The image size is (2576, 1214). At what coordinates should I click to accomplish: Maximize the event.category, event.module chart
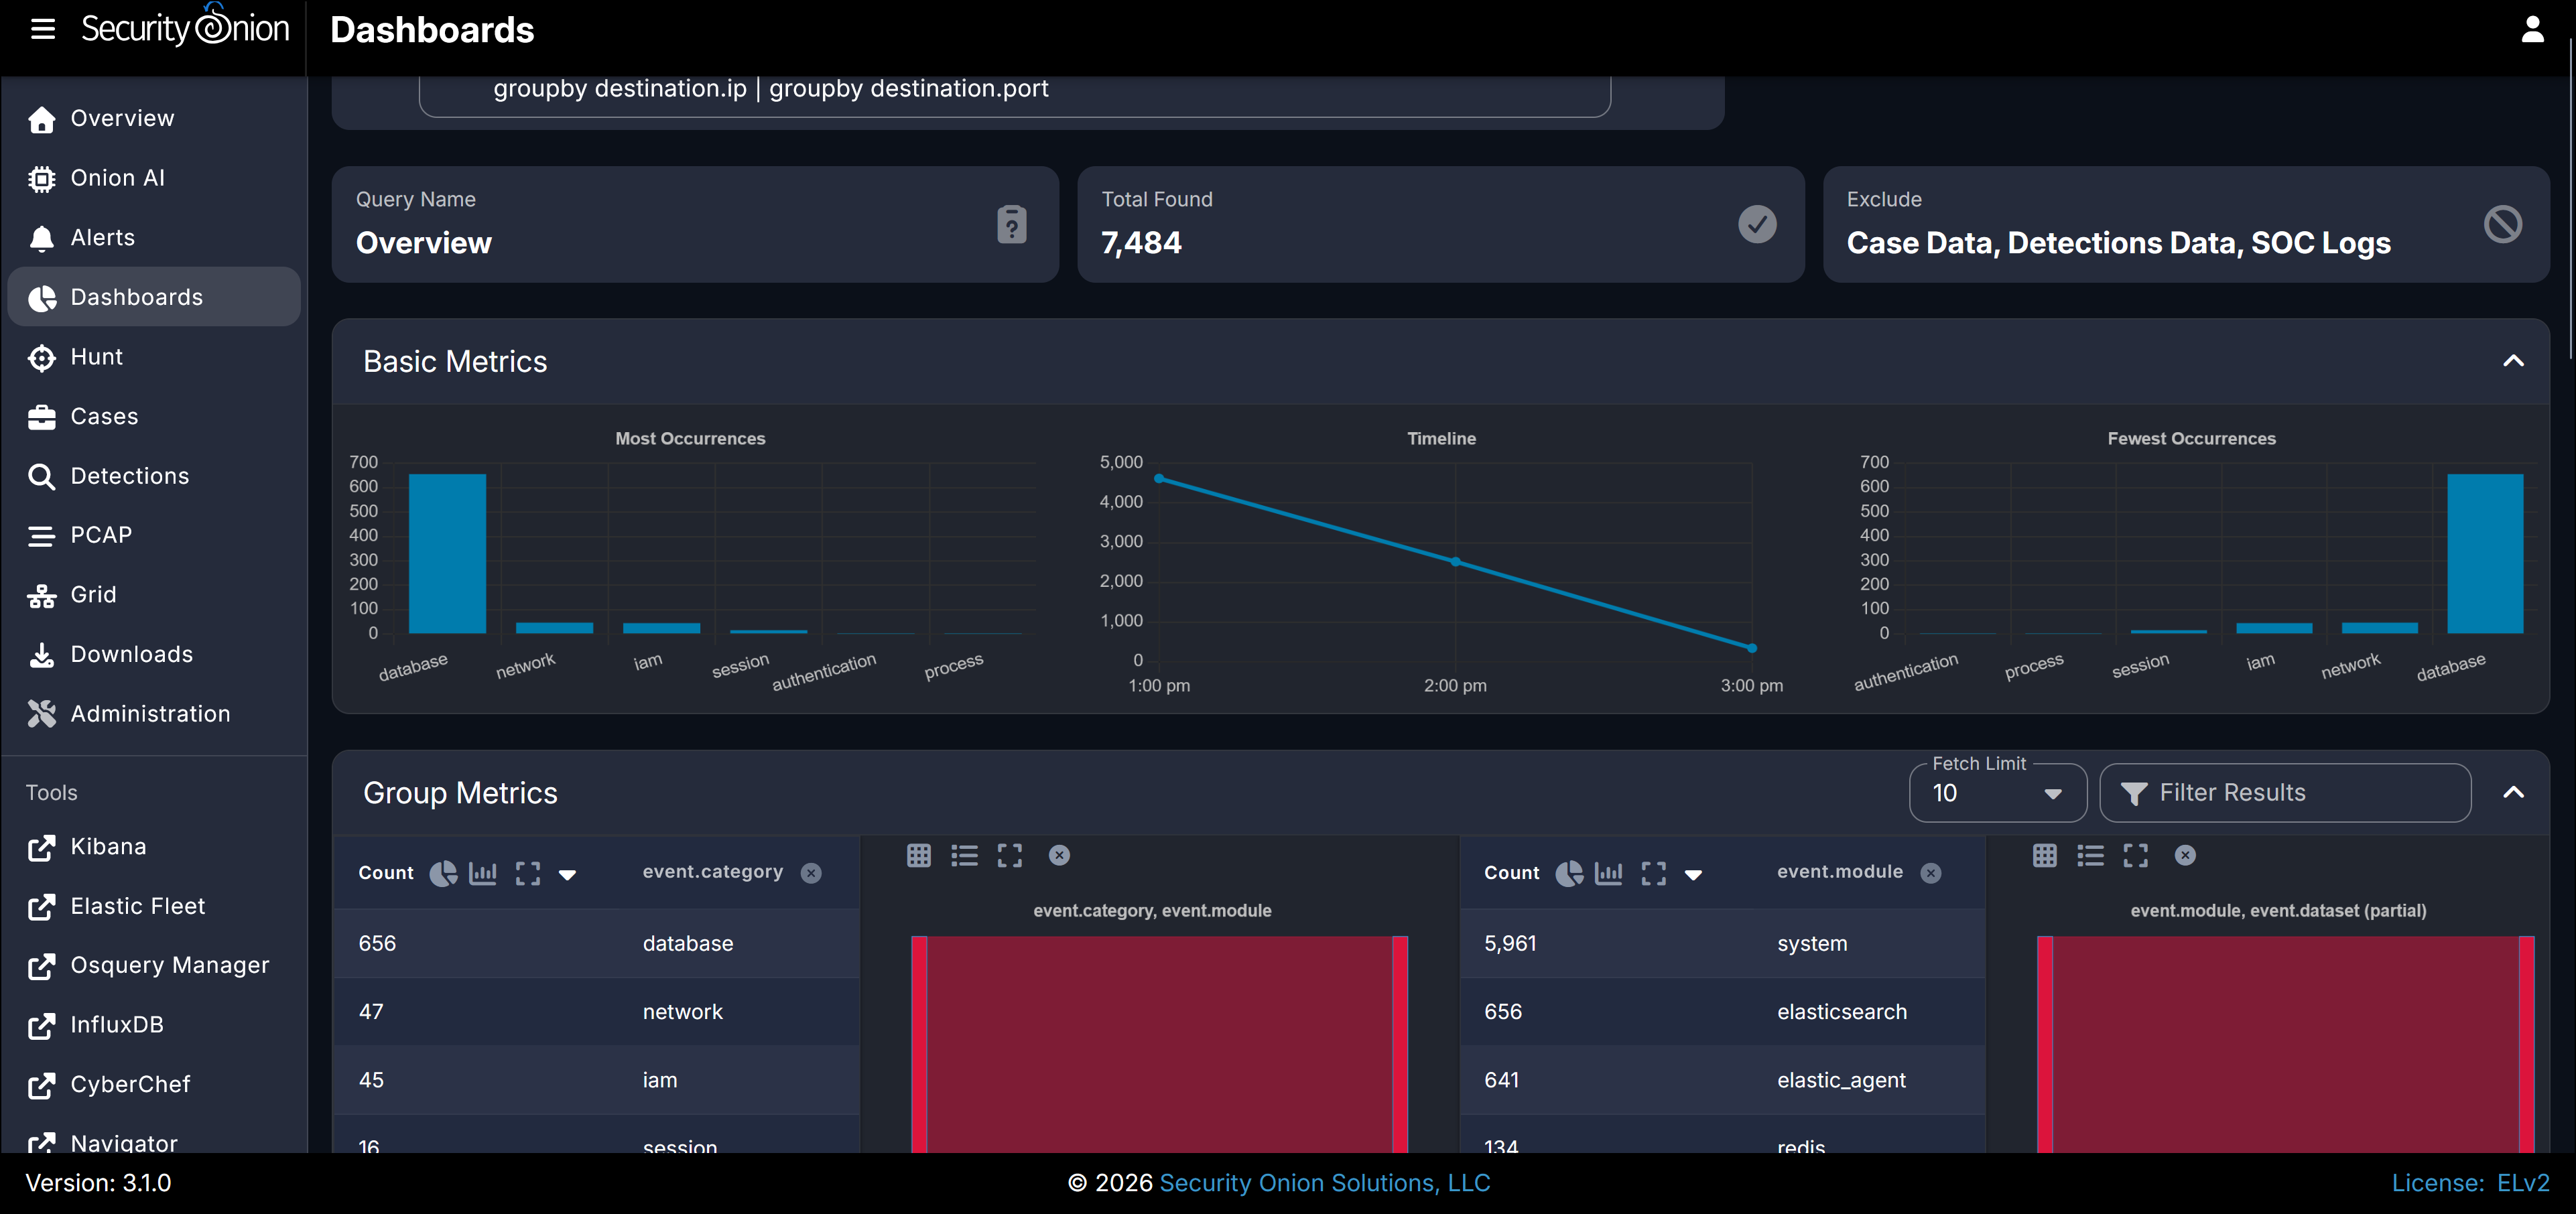1010,855
